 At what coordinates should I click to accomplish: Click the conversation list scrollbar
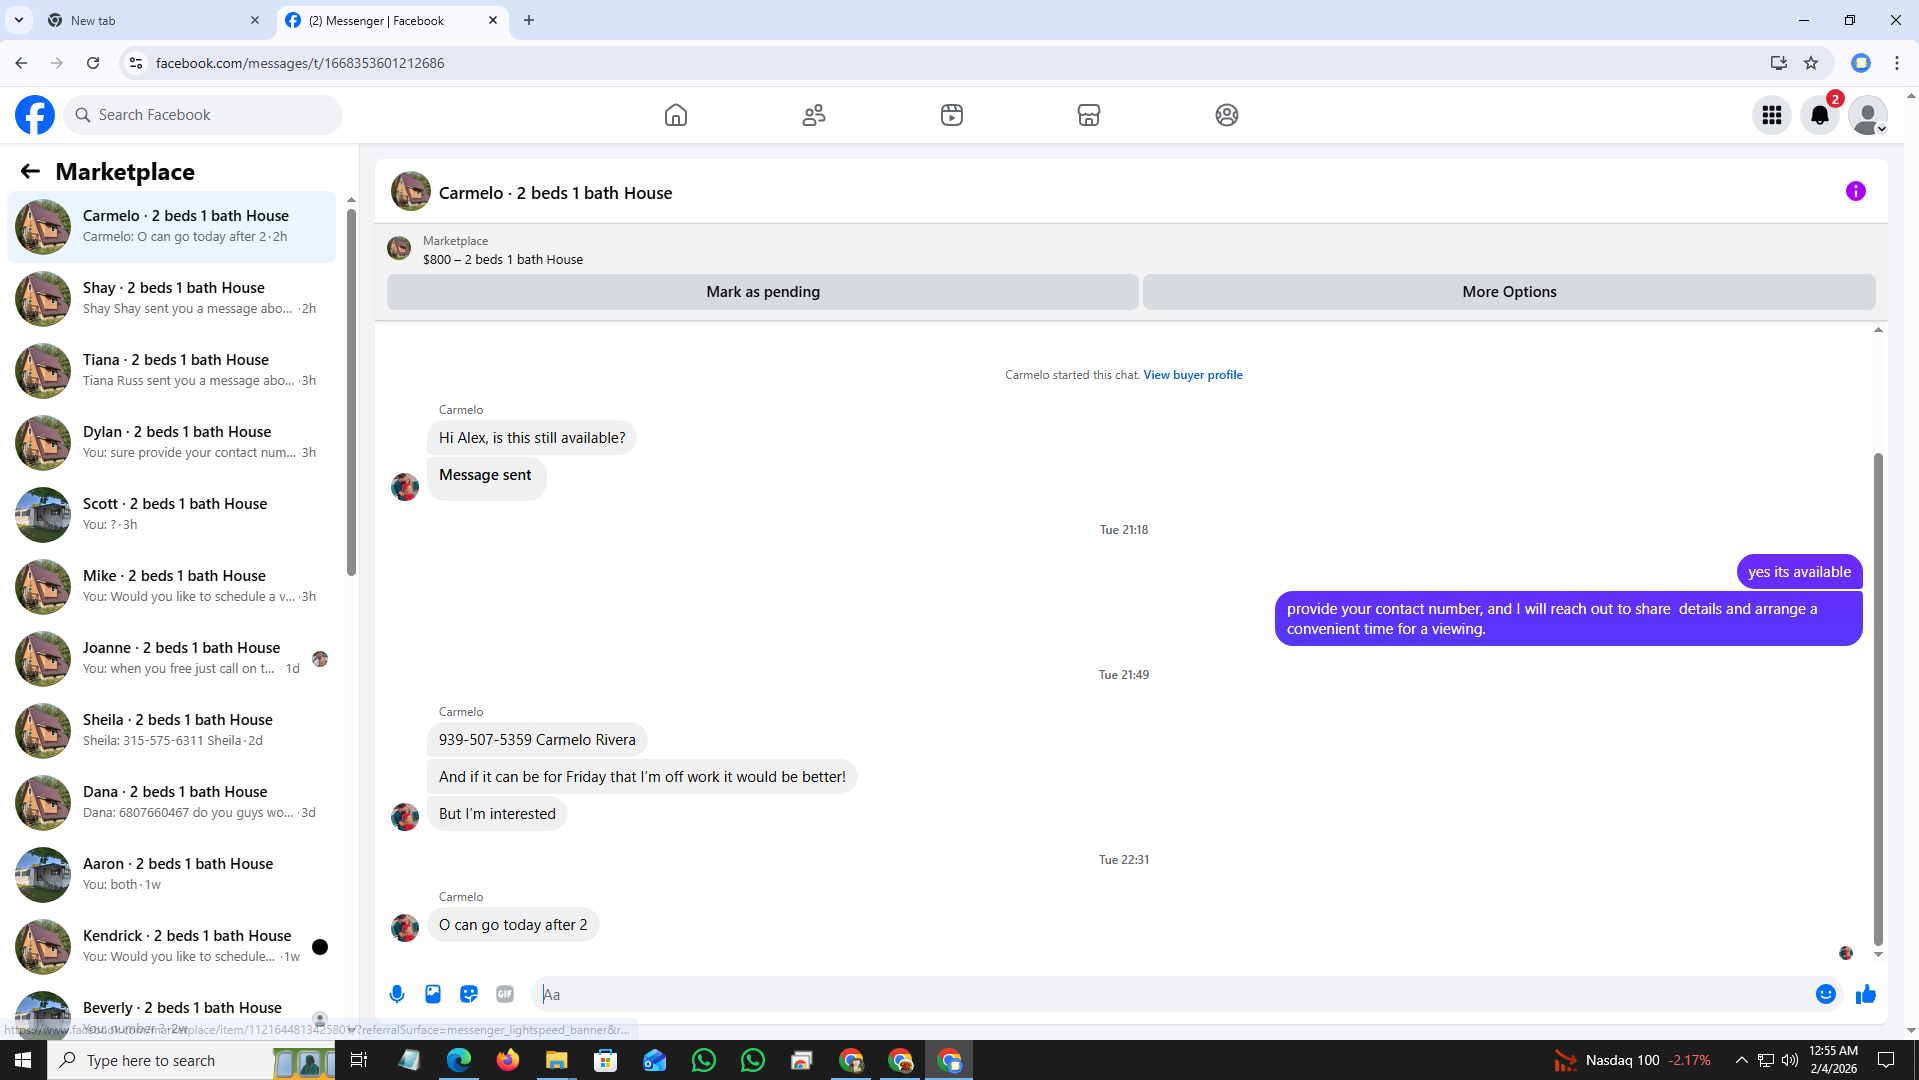351,390
